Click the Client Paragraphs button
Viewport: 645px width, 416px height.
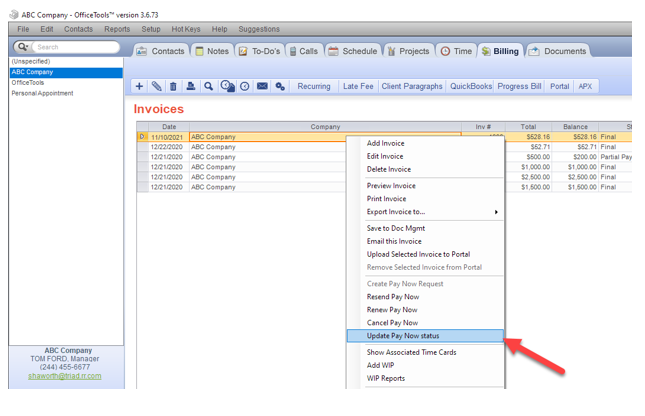click(x=412, y=86)
